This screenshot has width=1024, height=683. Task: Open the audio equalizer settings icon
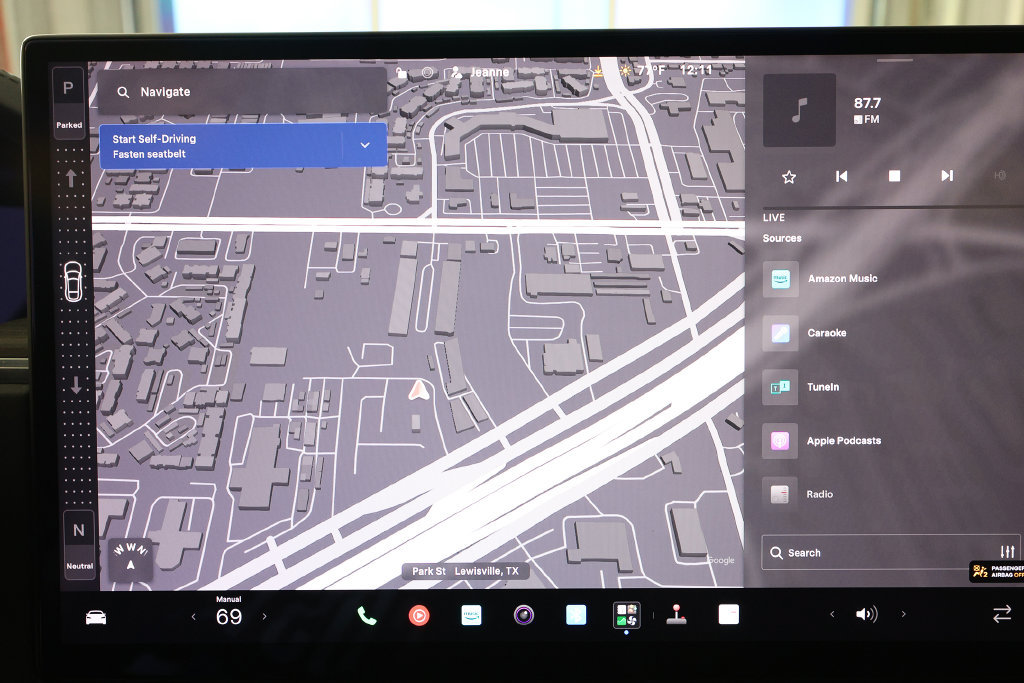[1007, 552]
